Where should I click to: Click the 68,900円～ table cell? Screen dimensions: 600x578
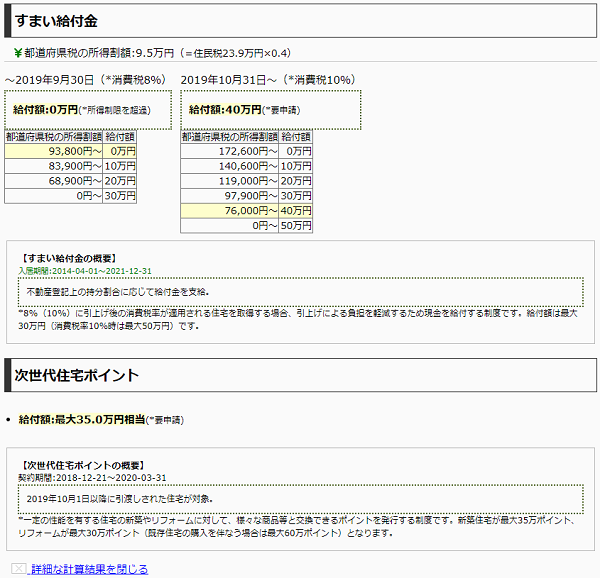point(54,181)
